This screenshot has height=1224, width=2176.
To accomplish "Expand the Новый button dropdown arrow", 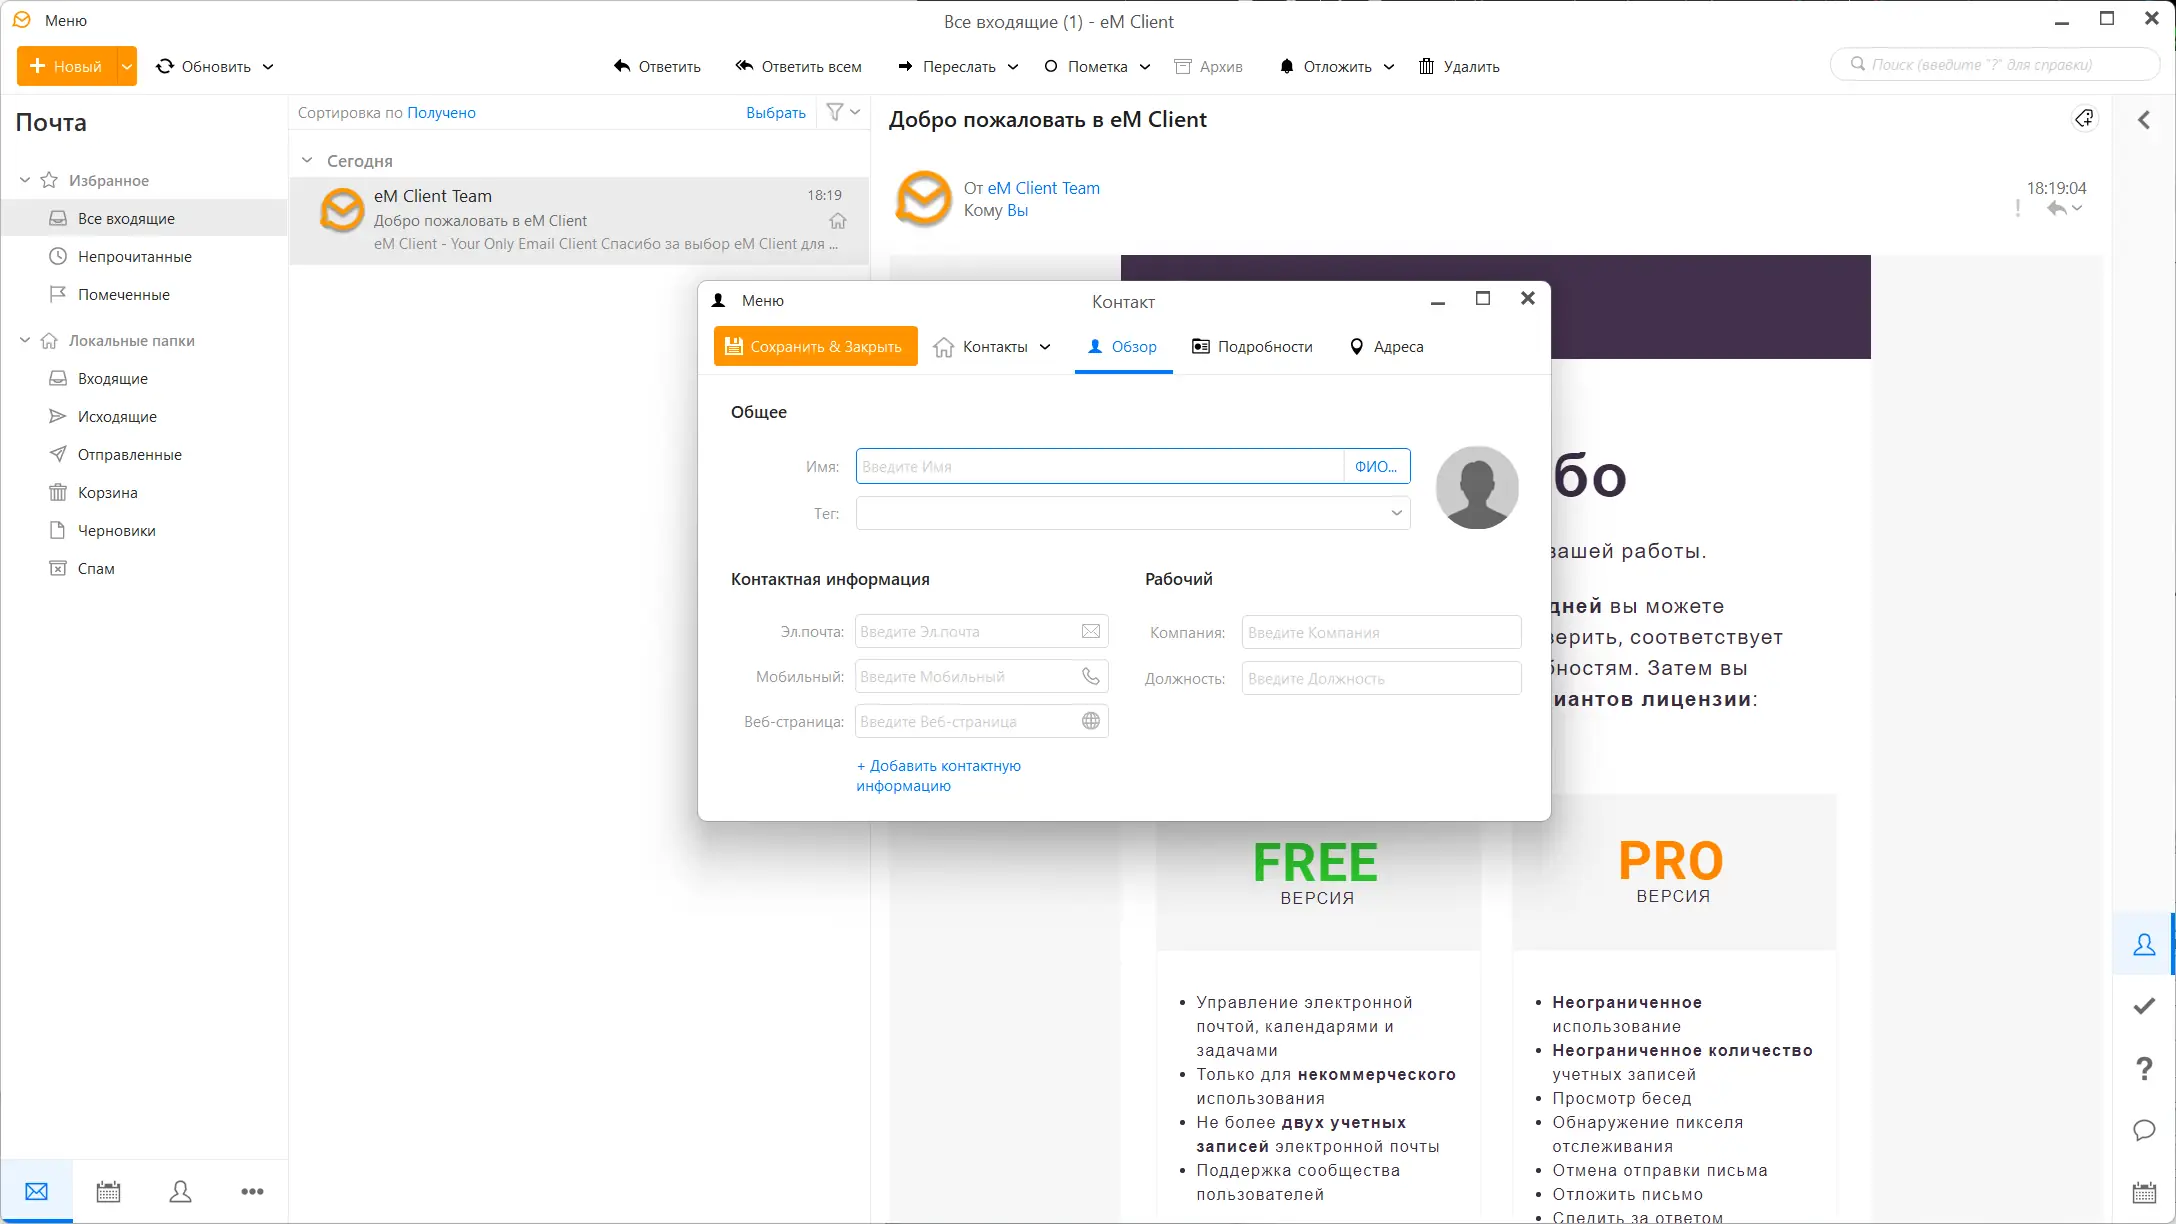I will (x=126, y=66).
